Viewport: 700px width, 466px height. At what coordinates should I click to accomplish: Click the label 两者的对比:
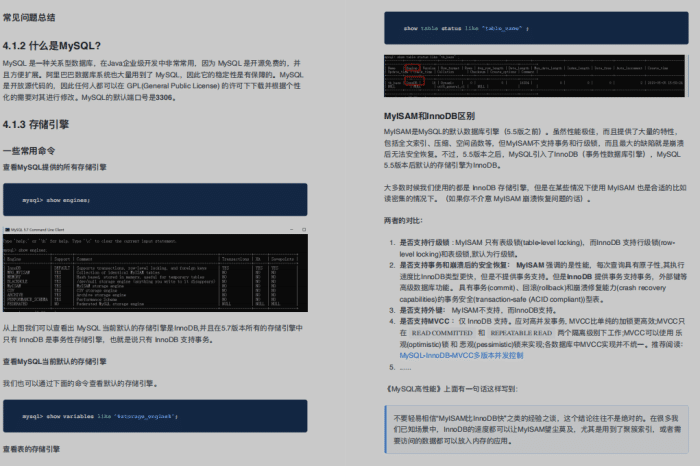coord(403,221)
